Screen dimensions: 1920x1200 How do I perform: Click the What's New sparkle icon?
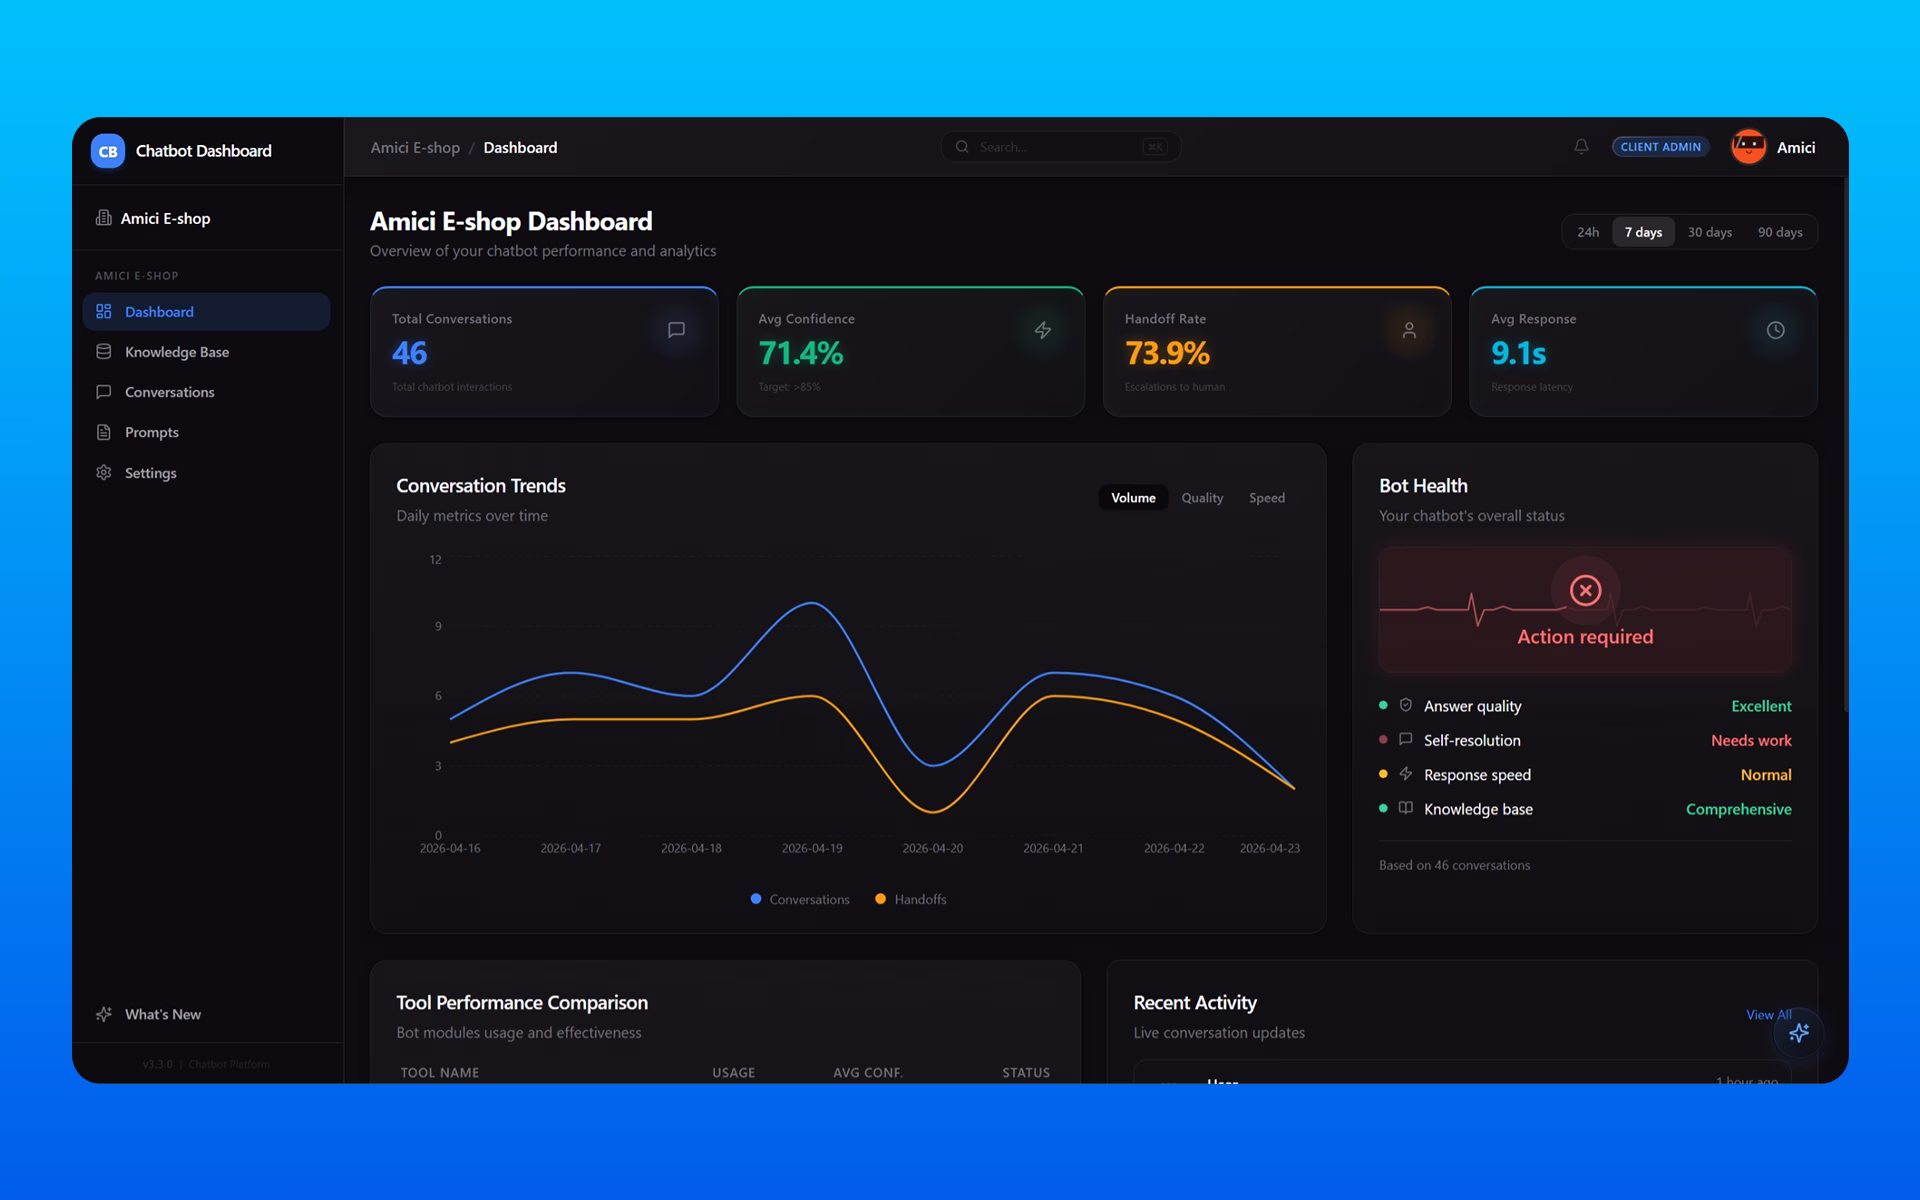[x=103, y=1014]
